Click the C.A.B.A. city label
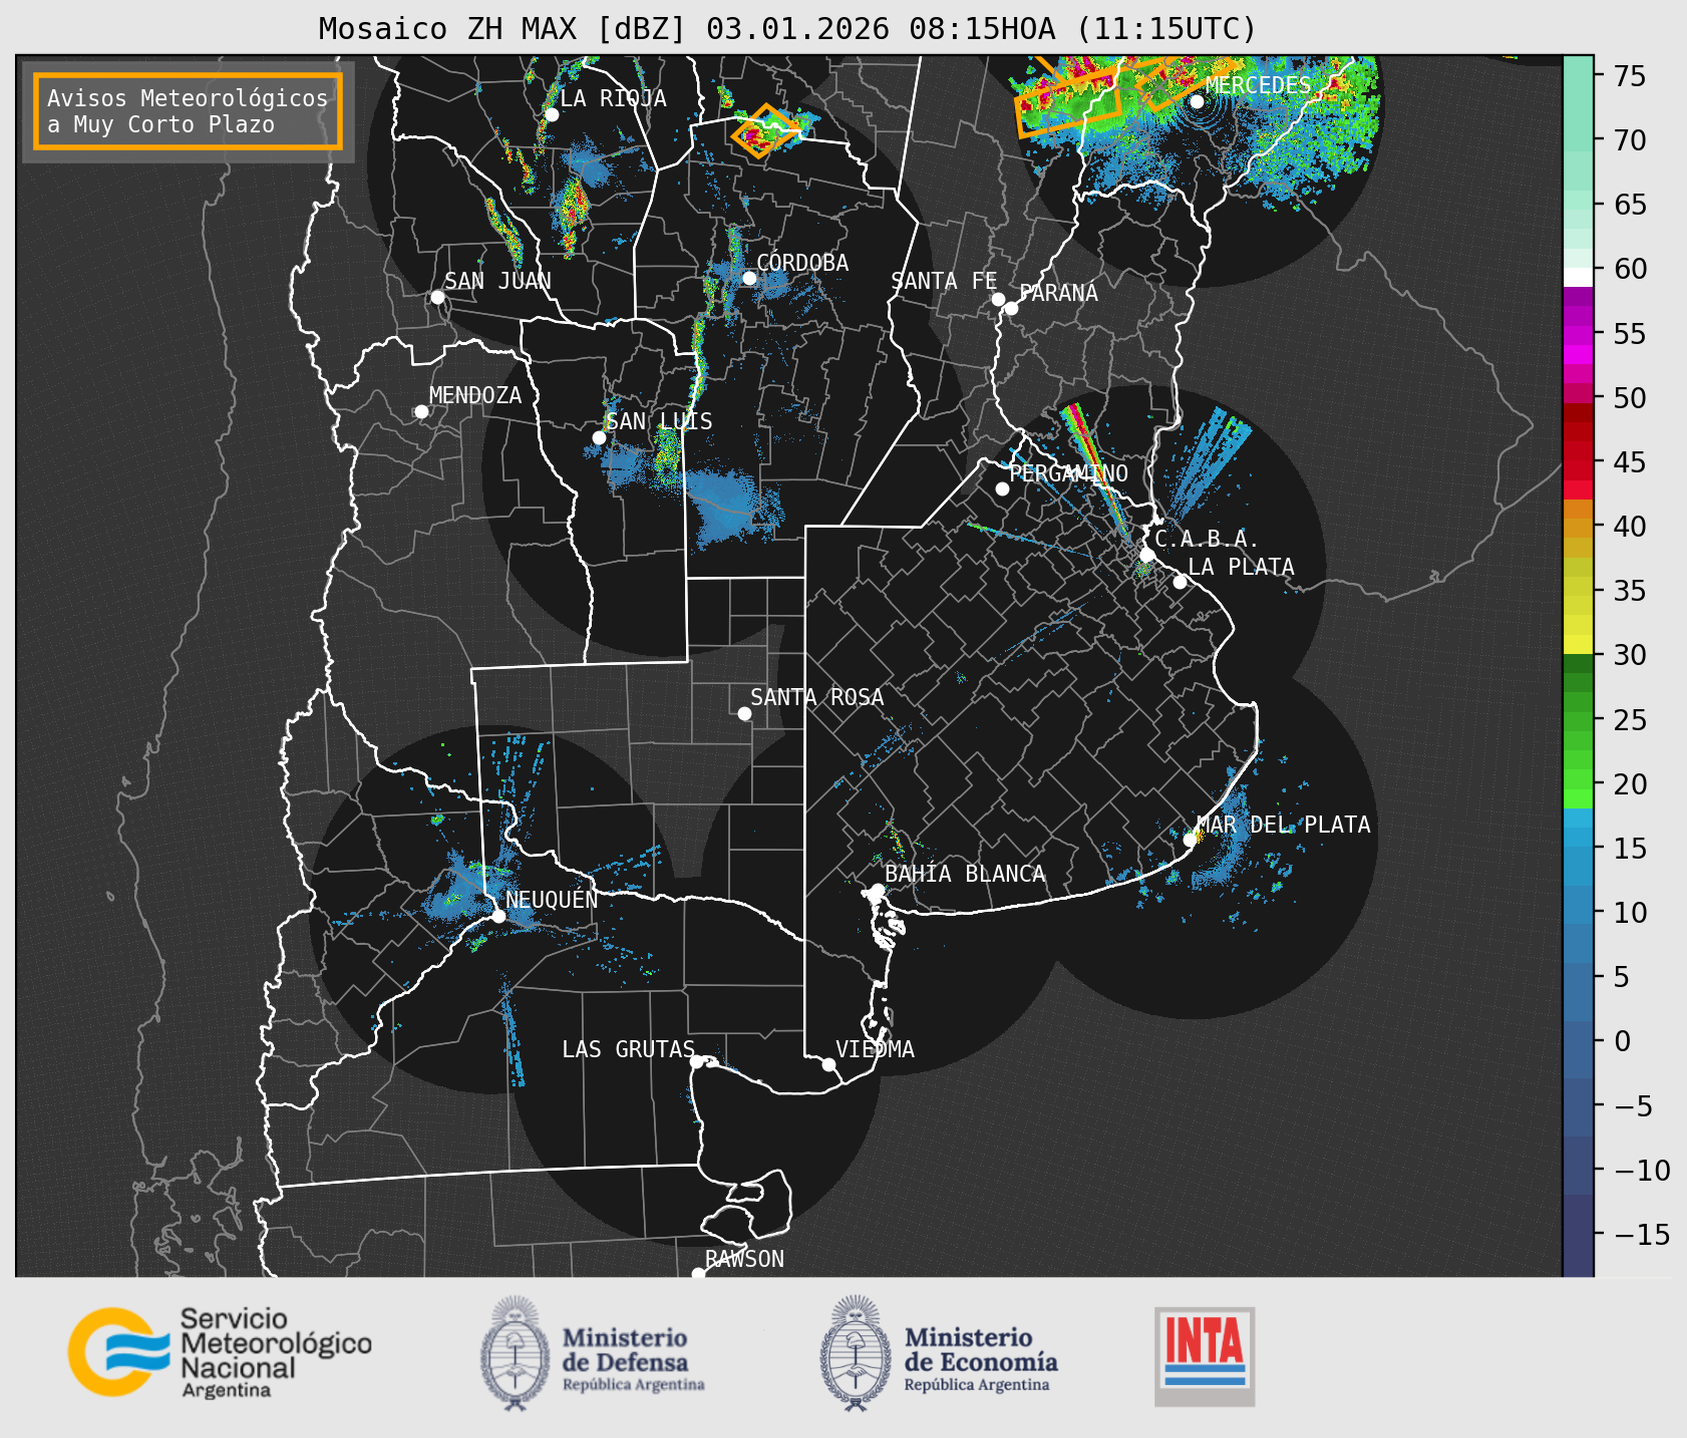 (1207, 539)
